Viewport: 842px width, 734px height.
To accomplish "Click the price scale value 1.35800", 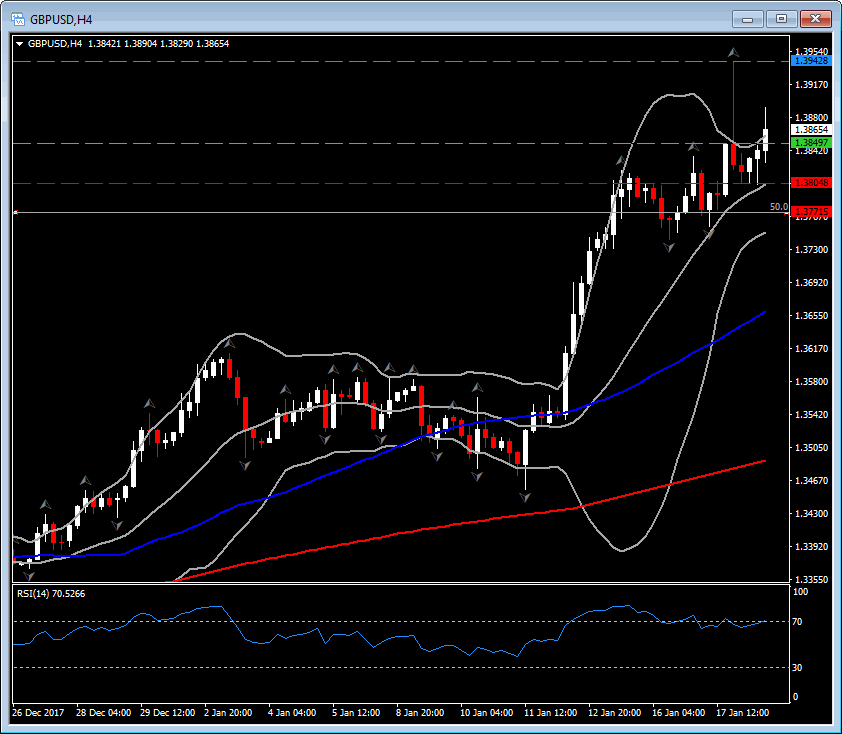I will tap(811, 382).
